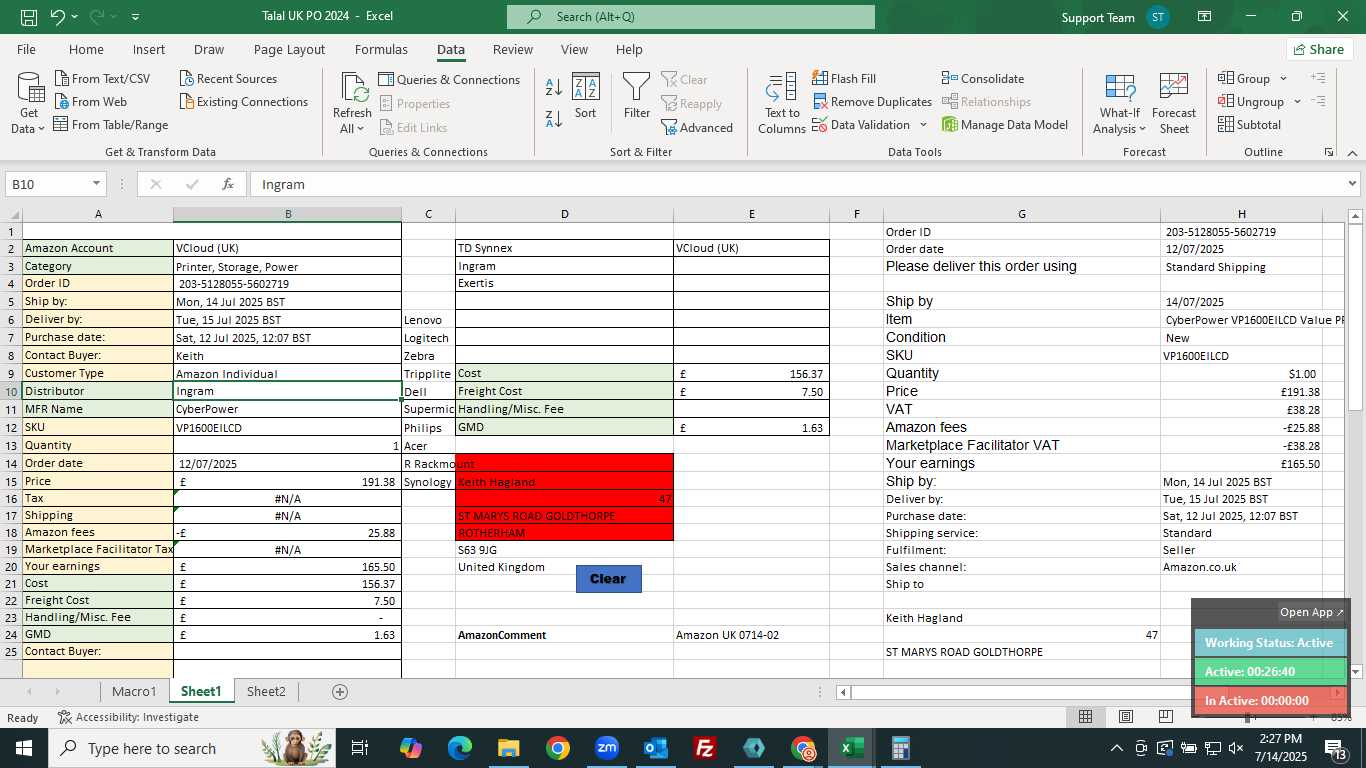
Task: Switch to the Review tab
Action: click(x=512, y=49)
